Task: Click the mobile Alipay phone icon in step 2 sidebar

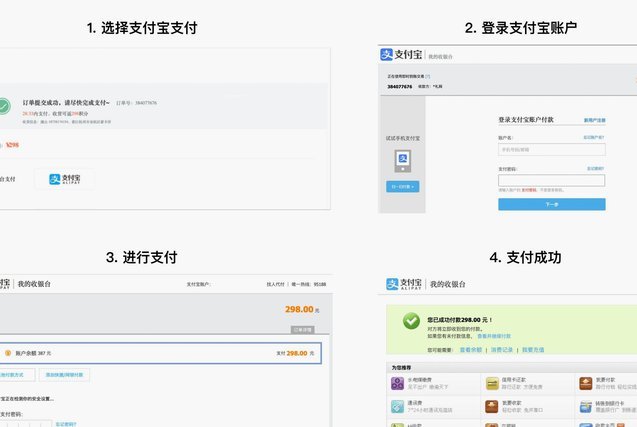Action: 403,160
